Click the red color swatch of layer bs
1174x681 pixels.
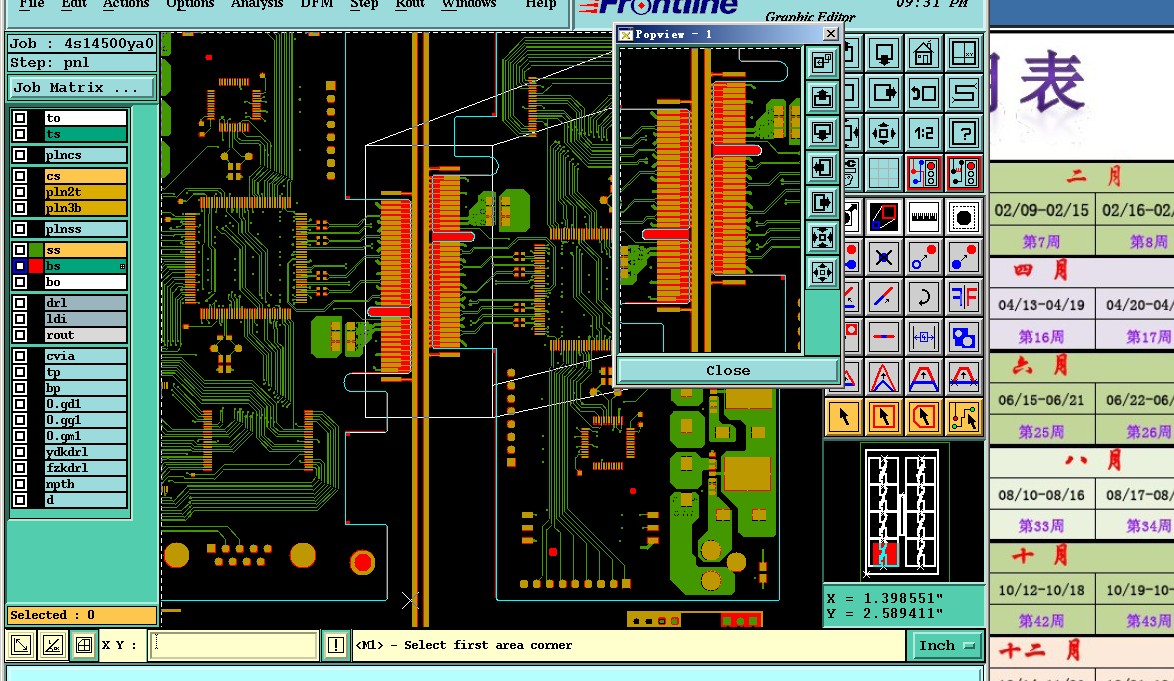pos(36,266)
